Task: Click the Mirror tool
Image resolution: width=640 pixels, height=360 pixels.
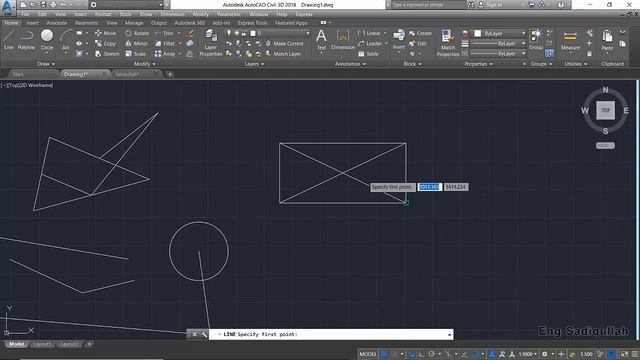Action: (136, 43)
